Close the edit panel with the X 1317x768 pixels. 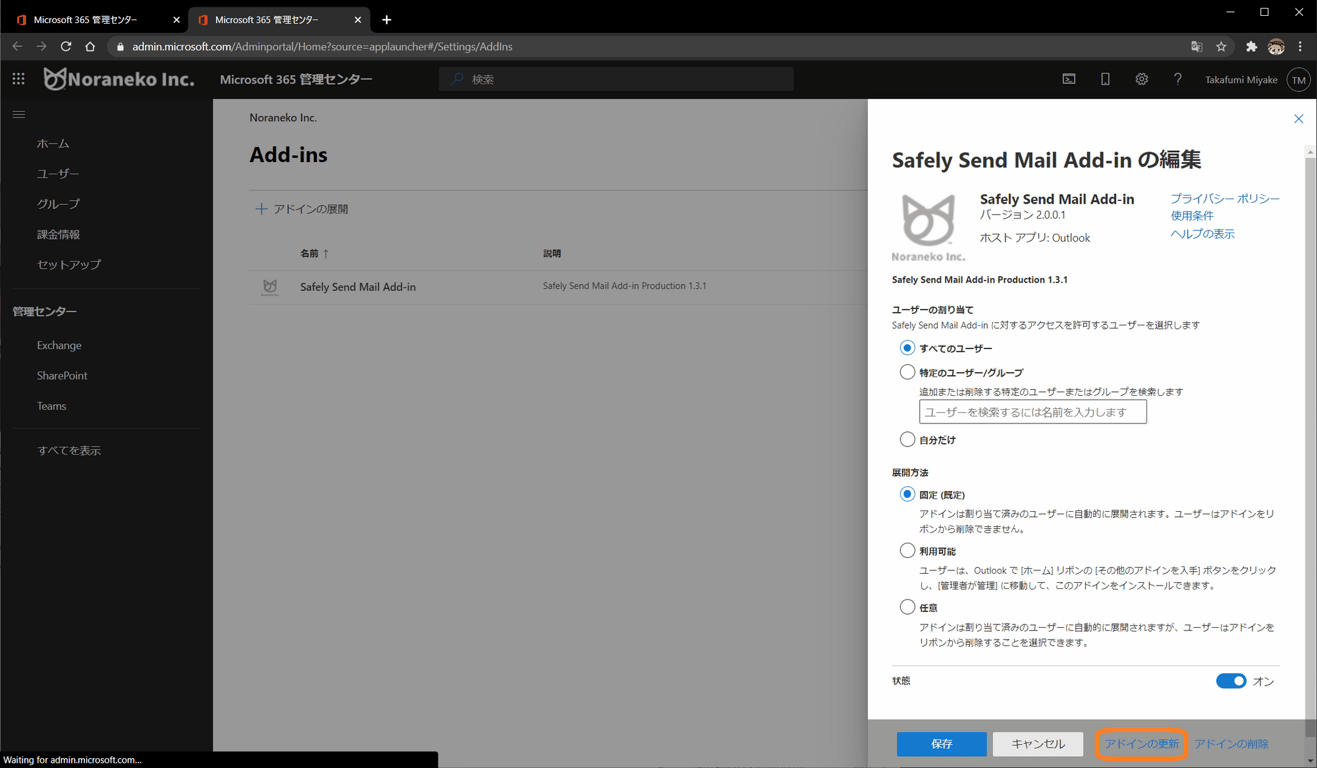pos(1298,119)
